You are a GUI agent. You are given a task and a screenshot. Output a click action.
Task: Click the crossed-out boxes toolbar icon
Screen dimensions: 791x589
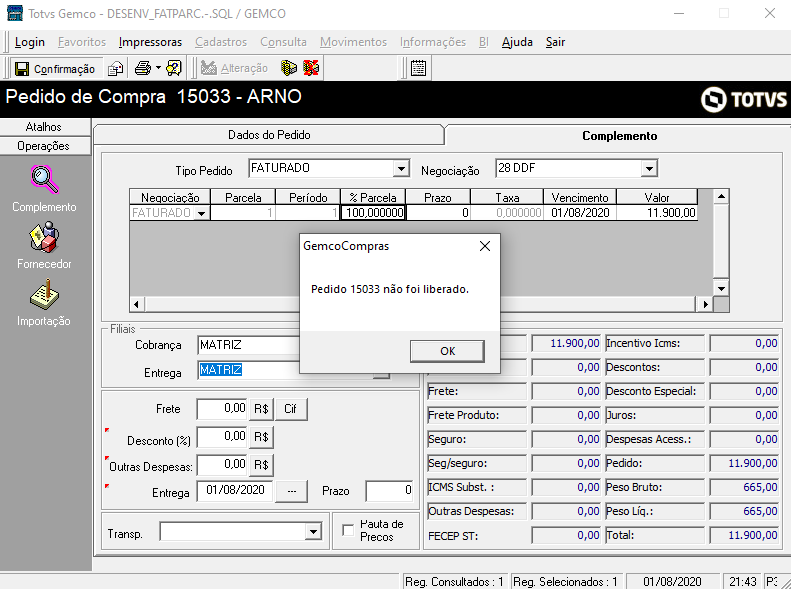pos(311,68)
